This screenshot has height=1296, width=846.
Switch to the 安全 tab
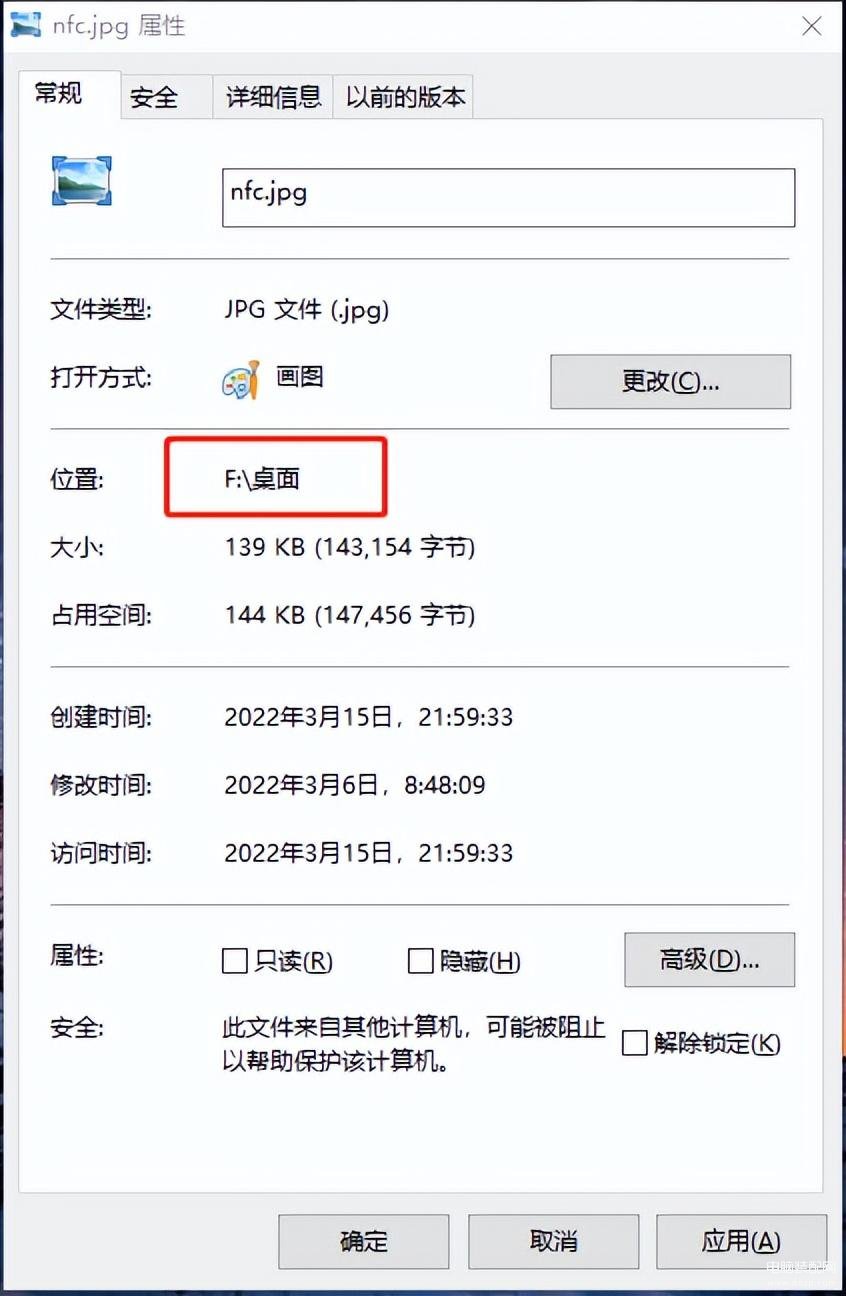pyautogui.click(x=154, y=97)
